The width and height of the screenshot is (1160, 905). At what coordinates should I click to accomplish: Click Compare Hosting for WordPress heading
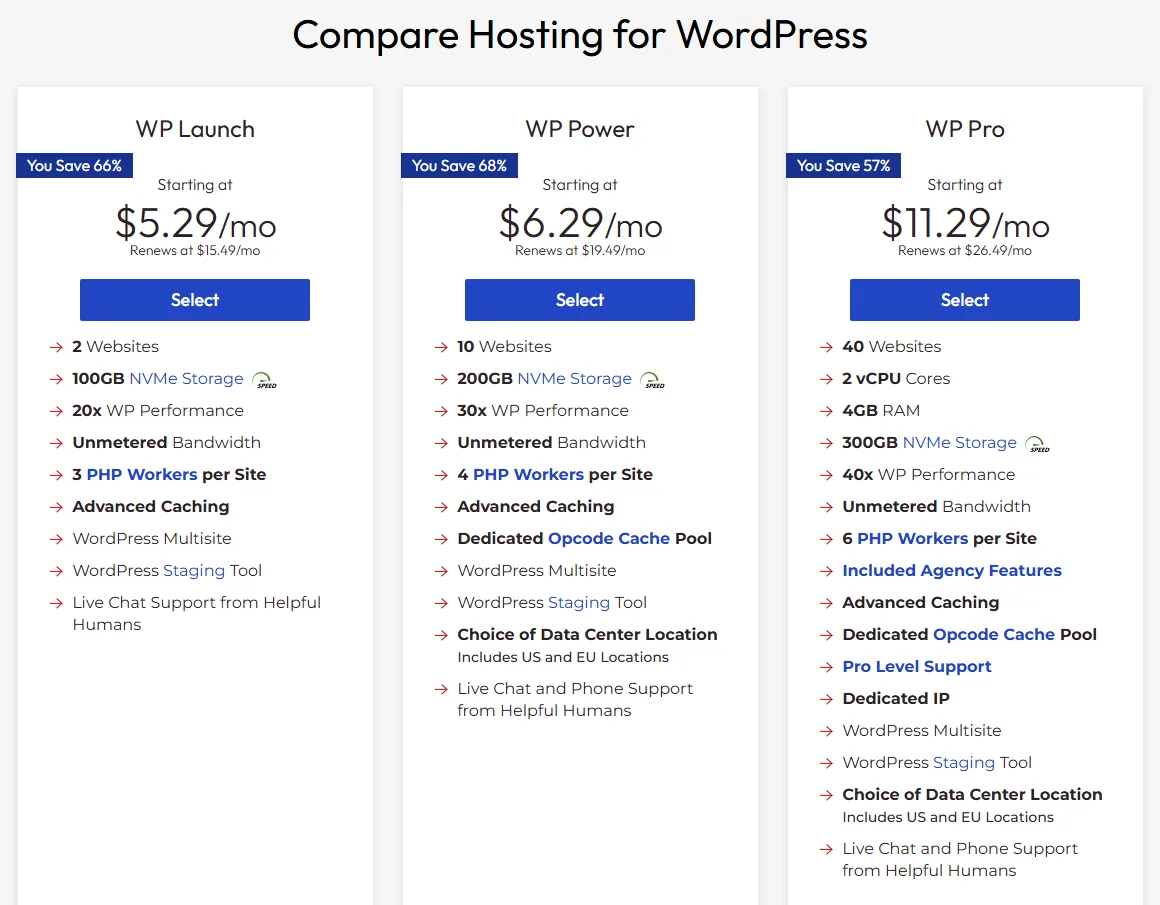[580, 35]
